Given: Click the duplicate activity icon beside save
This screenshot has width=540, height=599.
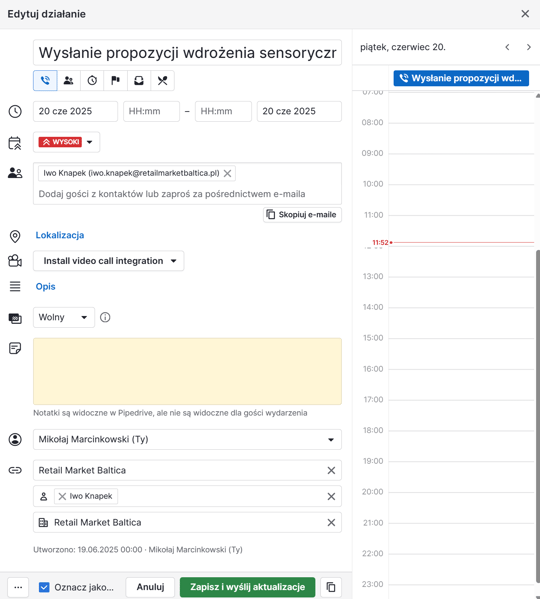Looking at the screenshot, I should click(x=331, y=587).
